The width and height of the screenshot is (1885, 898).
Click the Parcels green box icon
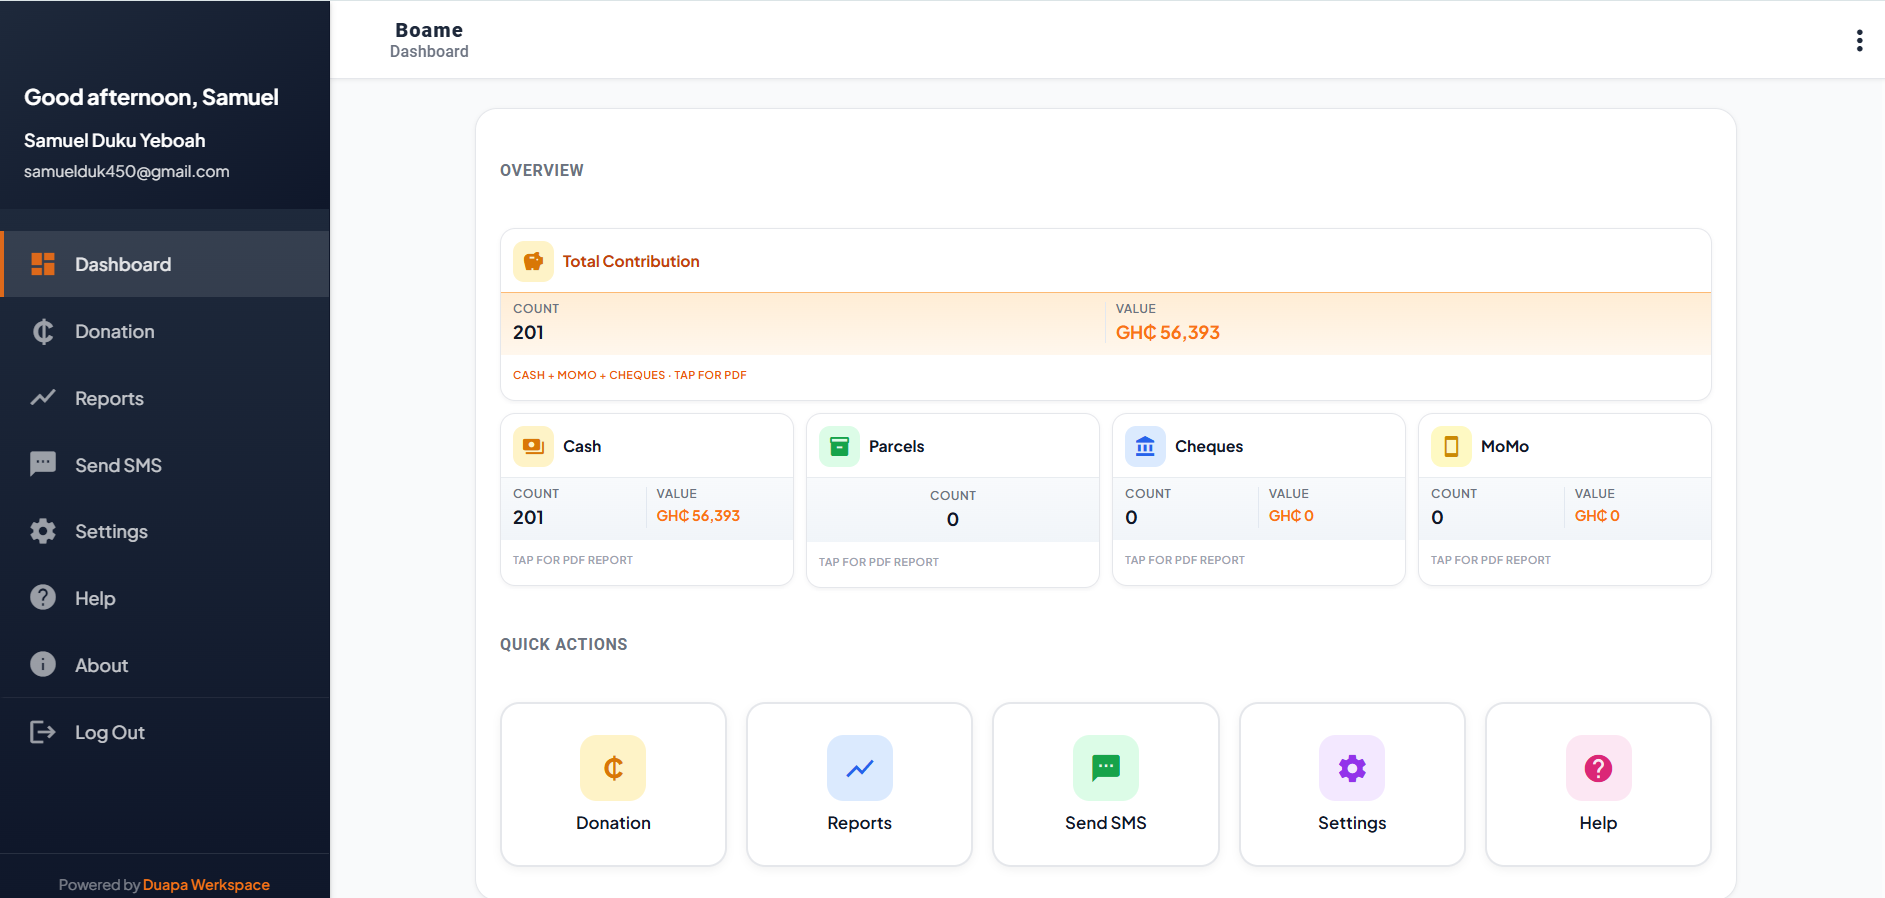839,446
